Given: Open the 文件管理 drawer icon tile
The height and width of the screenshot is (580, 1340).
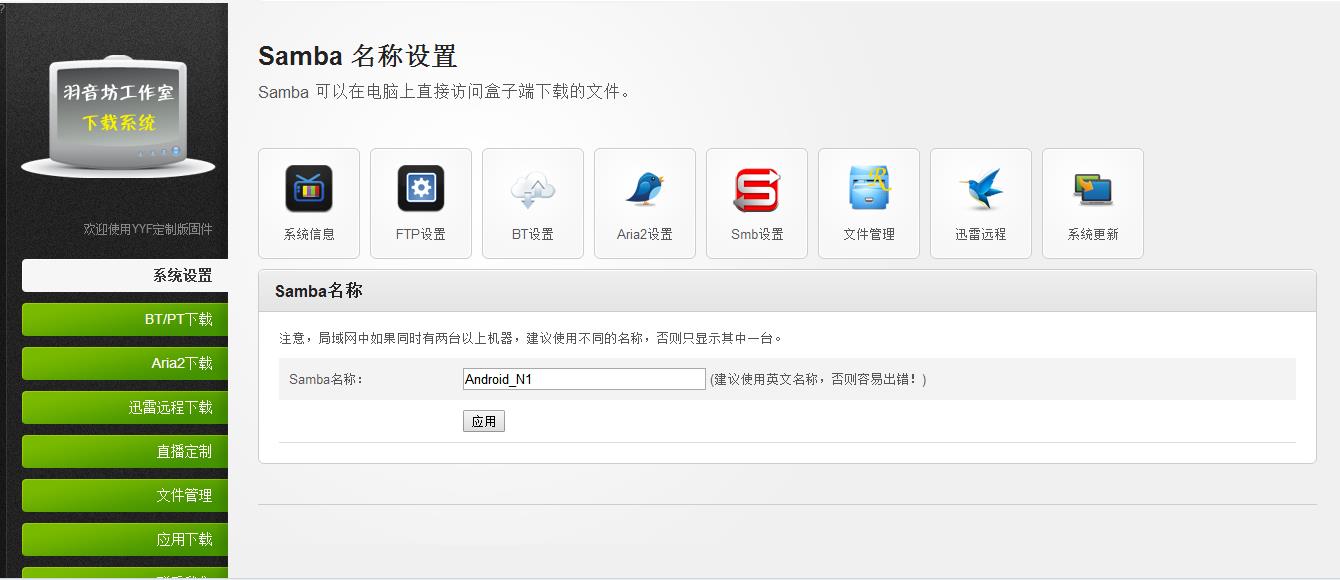Looking at the screenshot, I should tap(869, 204).
